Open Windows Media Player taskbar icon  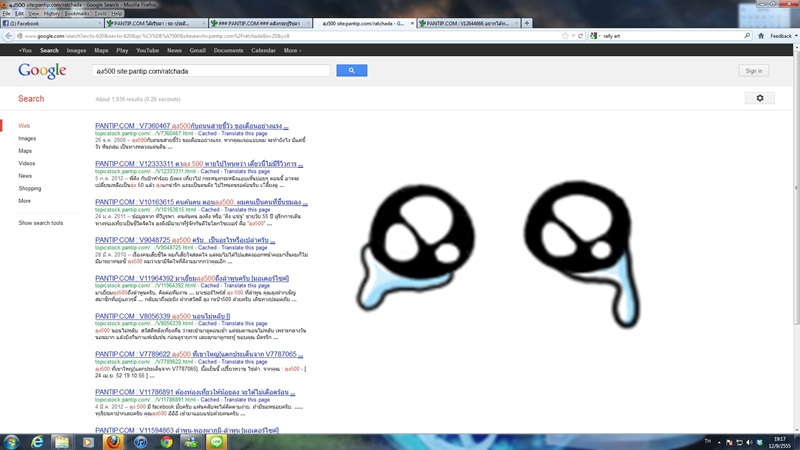tap(88, 442)
